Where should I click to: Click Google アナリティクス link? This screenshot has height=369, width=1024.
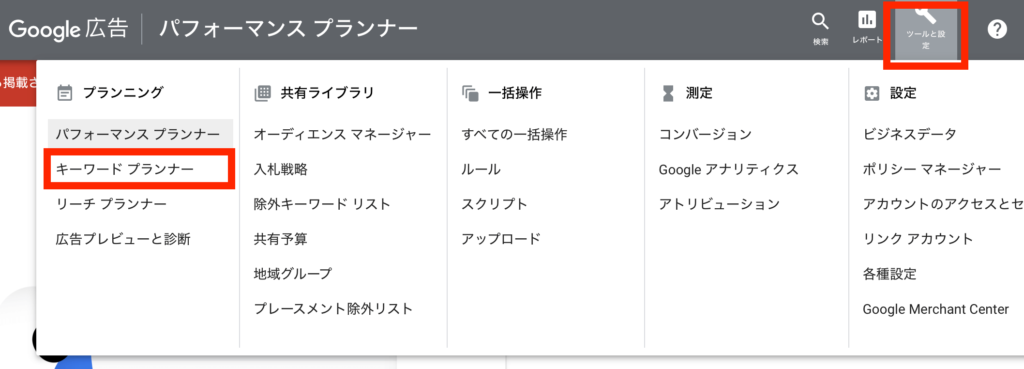coord(729,169)
